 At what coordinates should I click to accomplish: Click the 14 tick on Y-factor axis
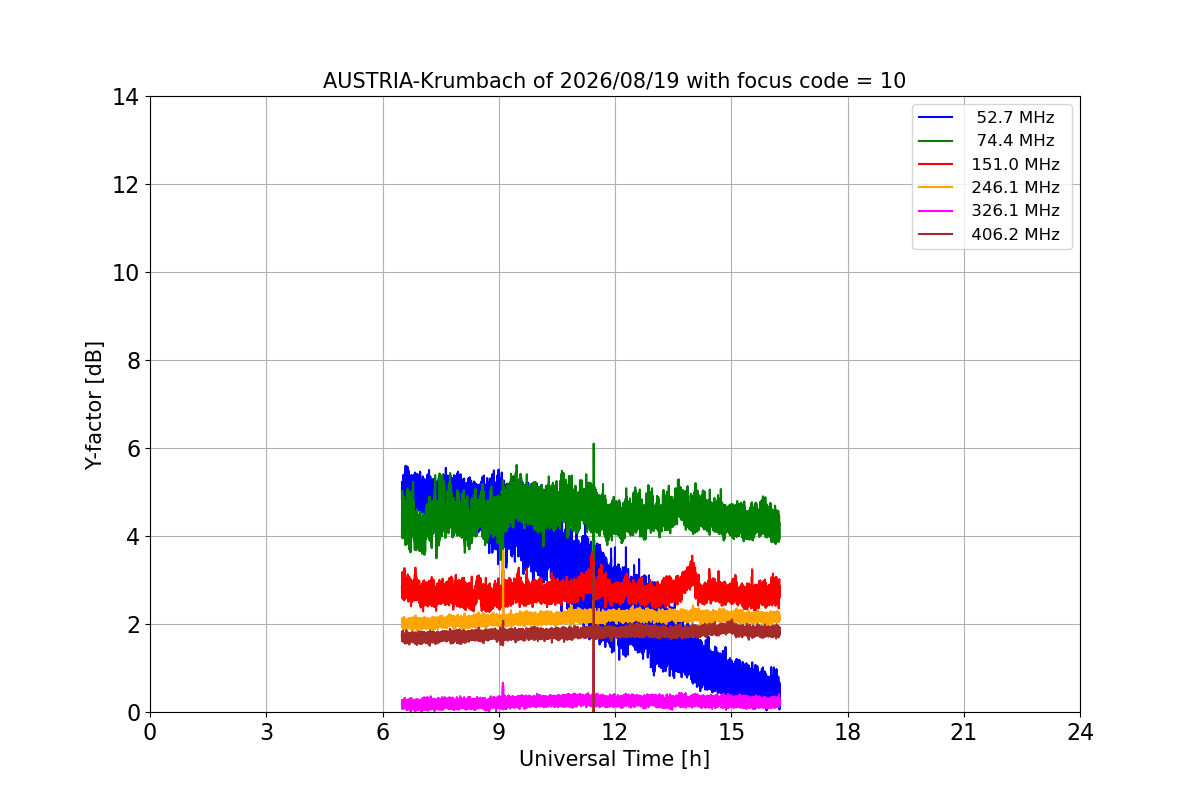click(x=125, y=97)
